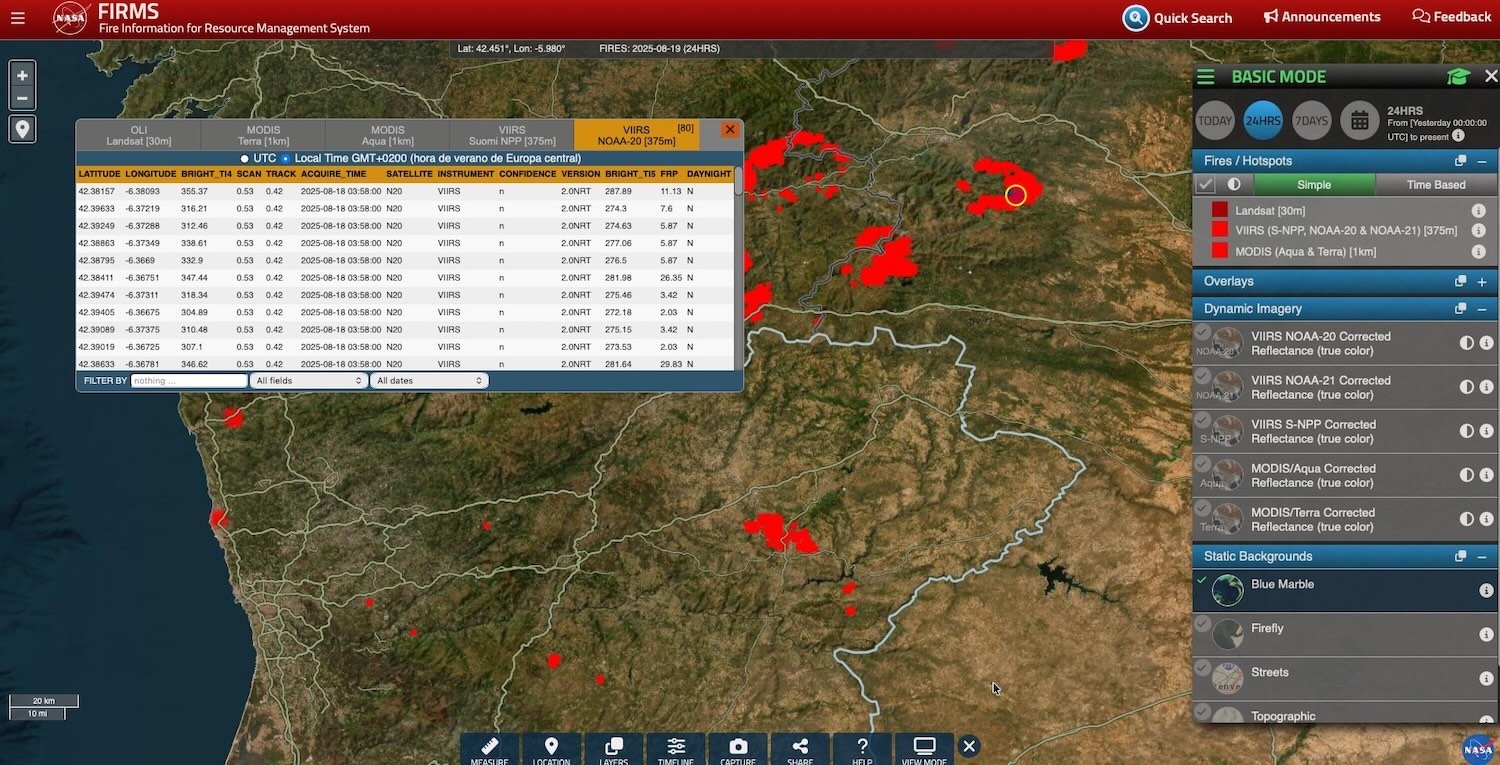Collapse the Static Backgrounds section
The height and width of the screenshot is (765, 1500).
[x=1482, y=557]
